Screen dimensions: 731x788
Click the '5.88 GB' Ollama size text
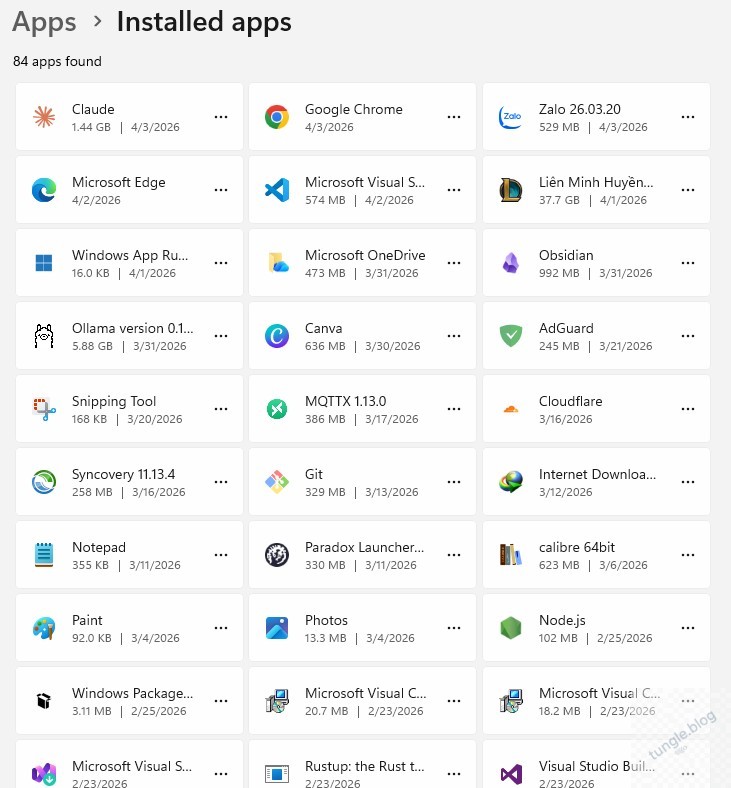92,346
